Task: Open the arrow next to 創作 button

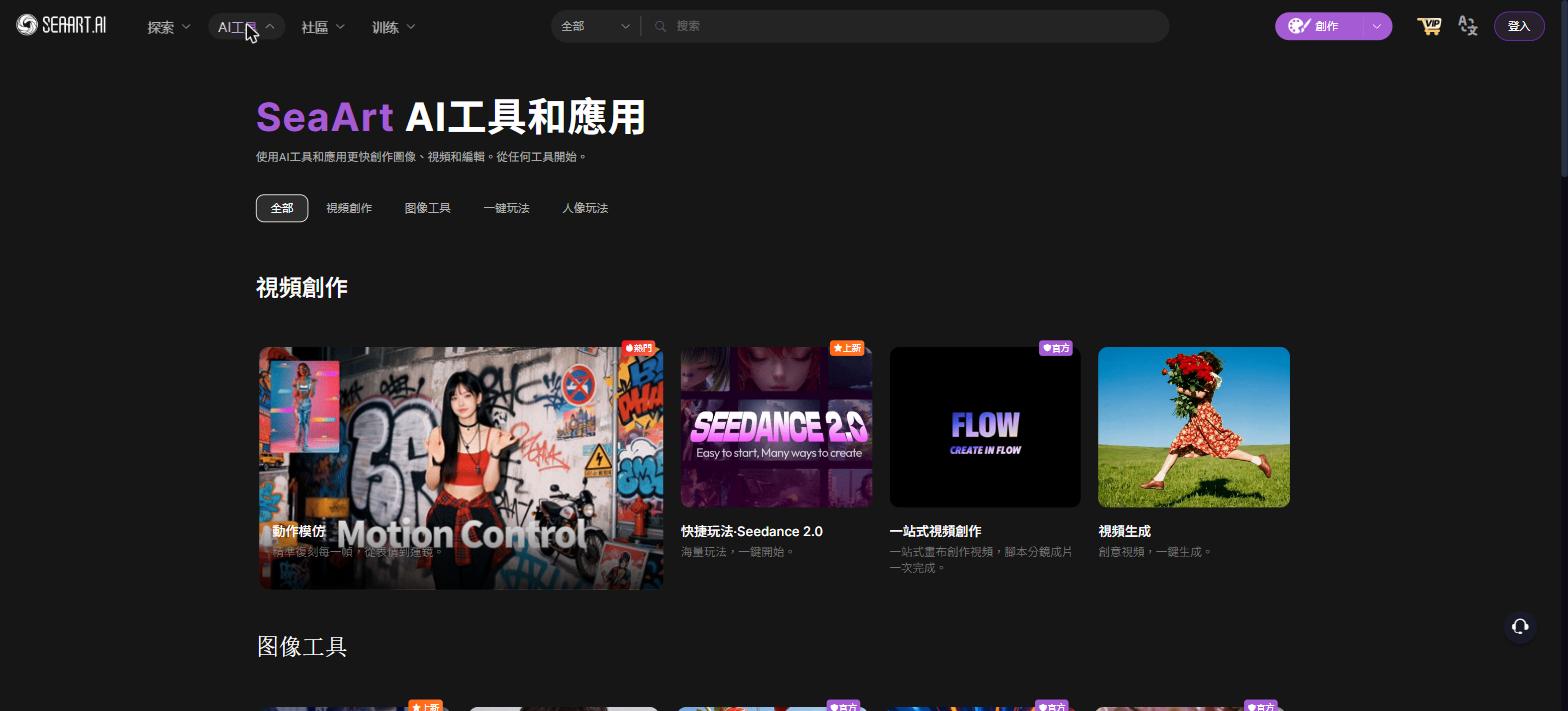Action: tap(1377, 26)
